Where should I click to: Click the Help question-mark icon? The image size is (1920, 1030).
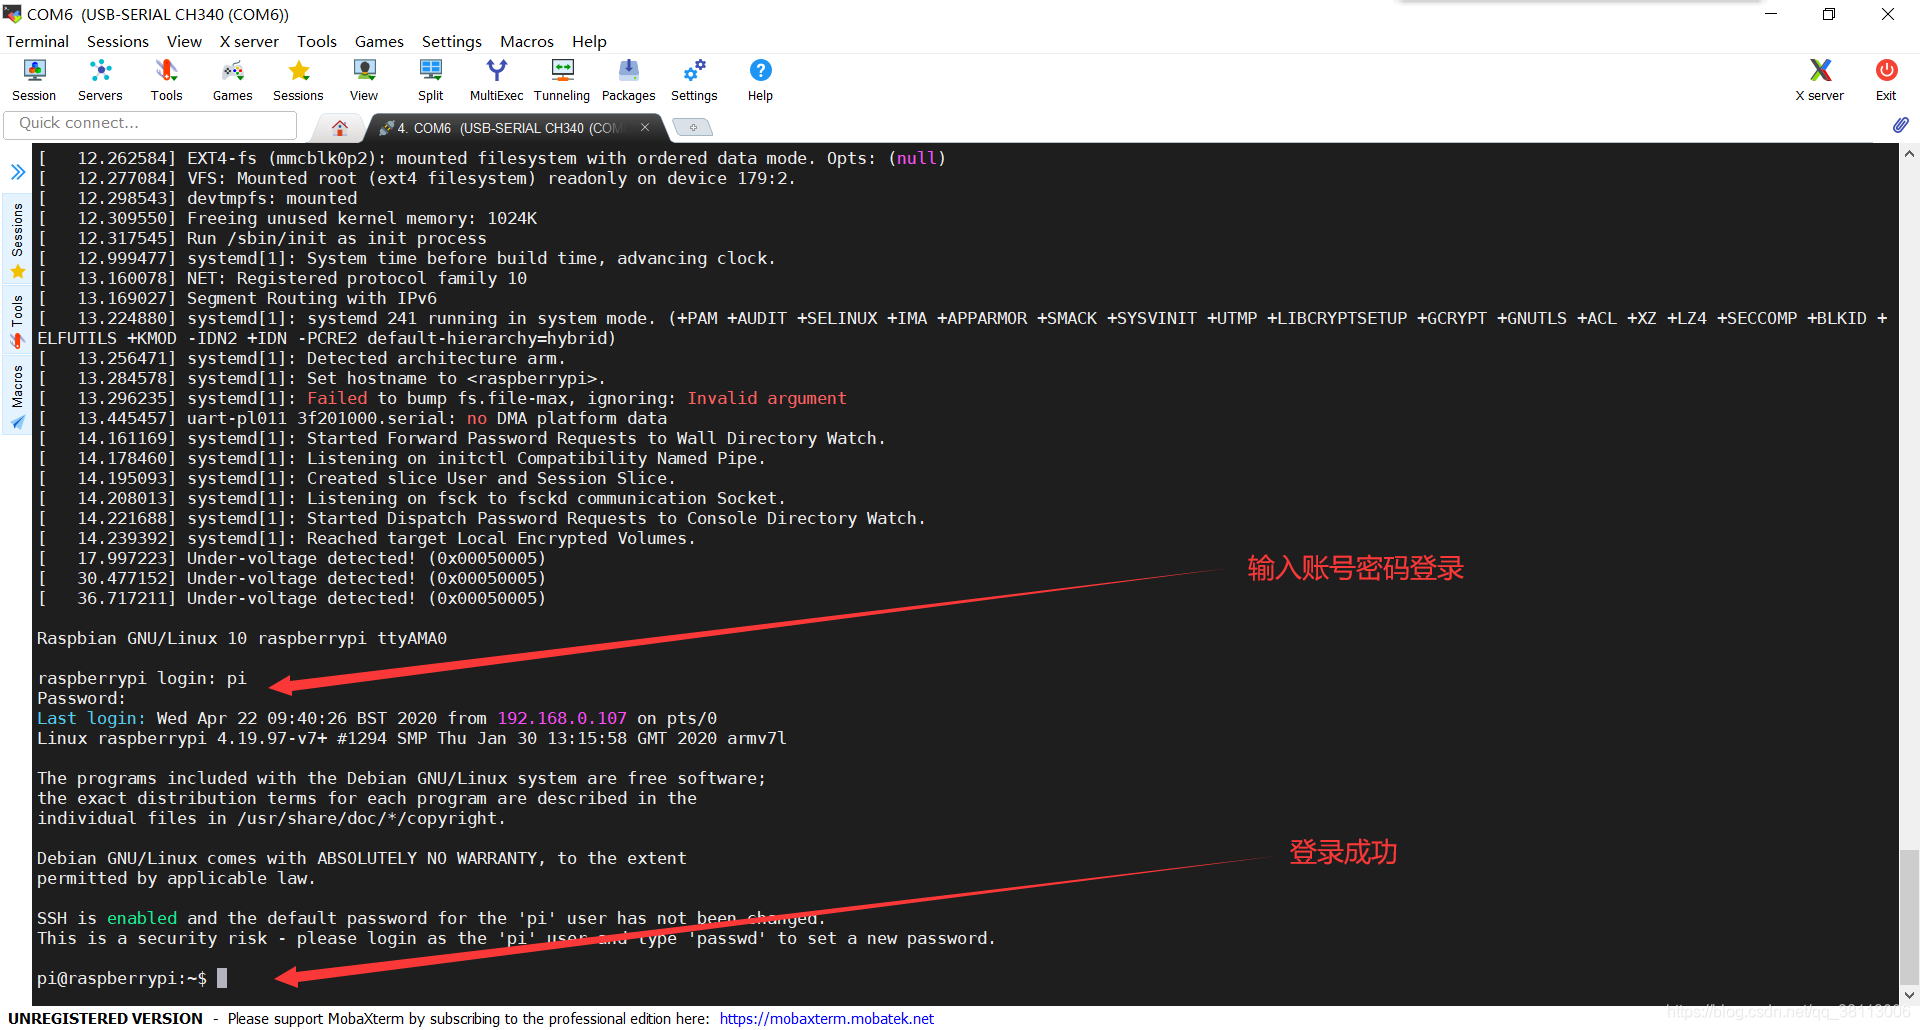pyautogui.click(x=760, y=80)
